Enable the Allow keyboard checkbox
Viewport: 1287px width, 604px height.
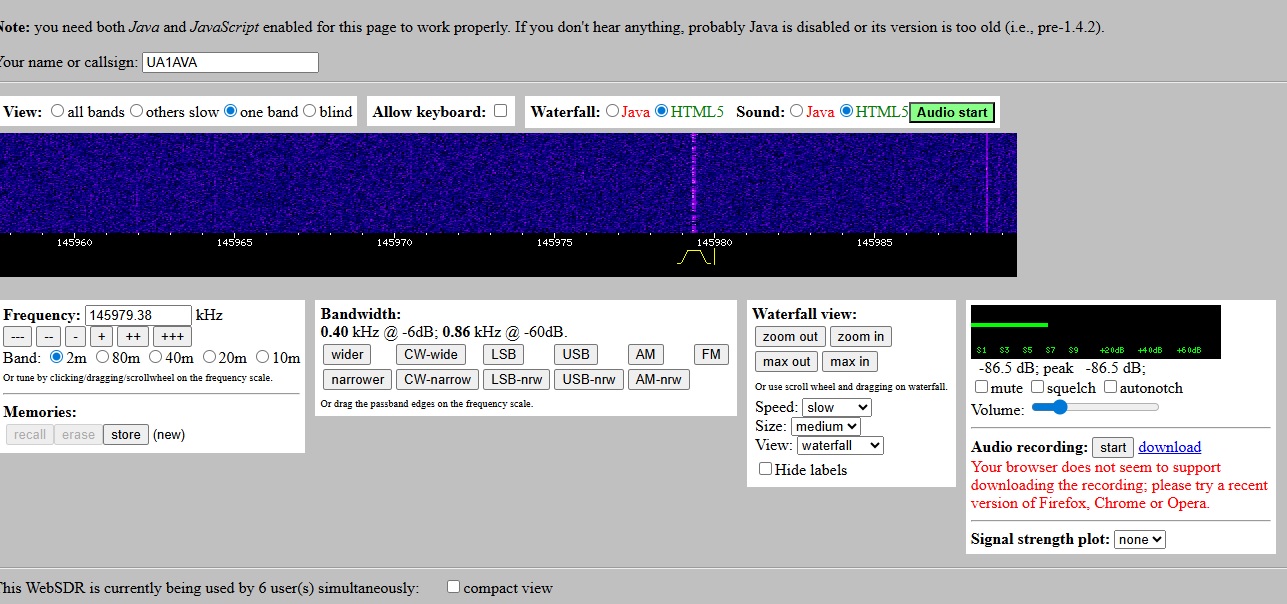pyautogui.click(x=500, y=111)
